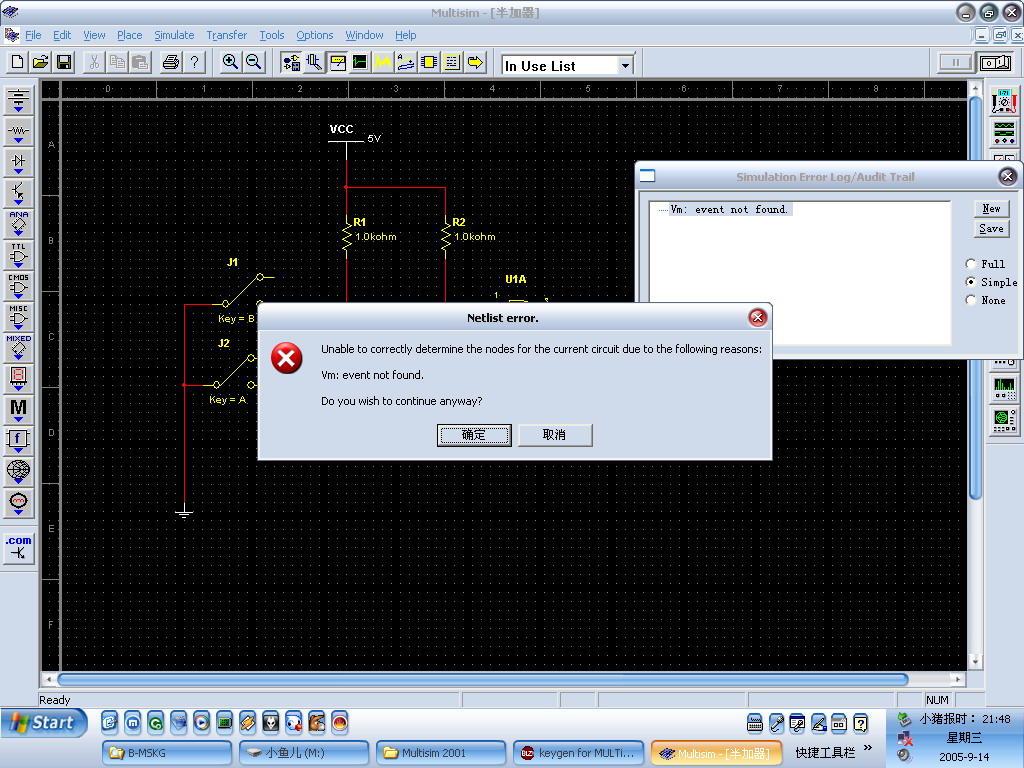Cancel with the 取消 button
This screenshot has width=1024, height=768.
pyautogui.click(x=555, y=435)
